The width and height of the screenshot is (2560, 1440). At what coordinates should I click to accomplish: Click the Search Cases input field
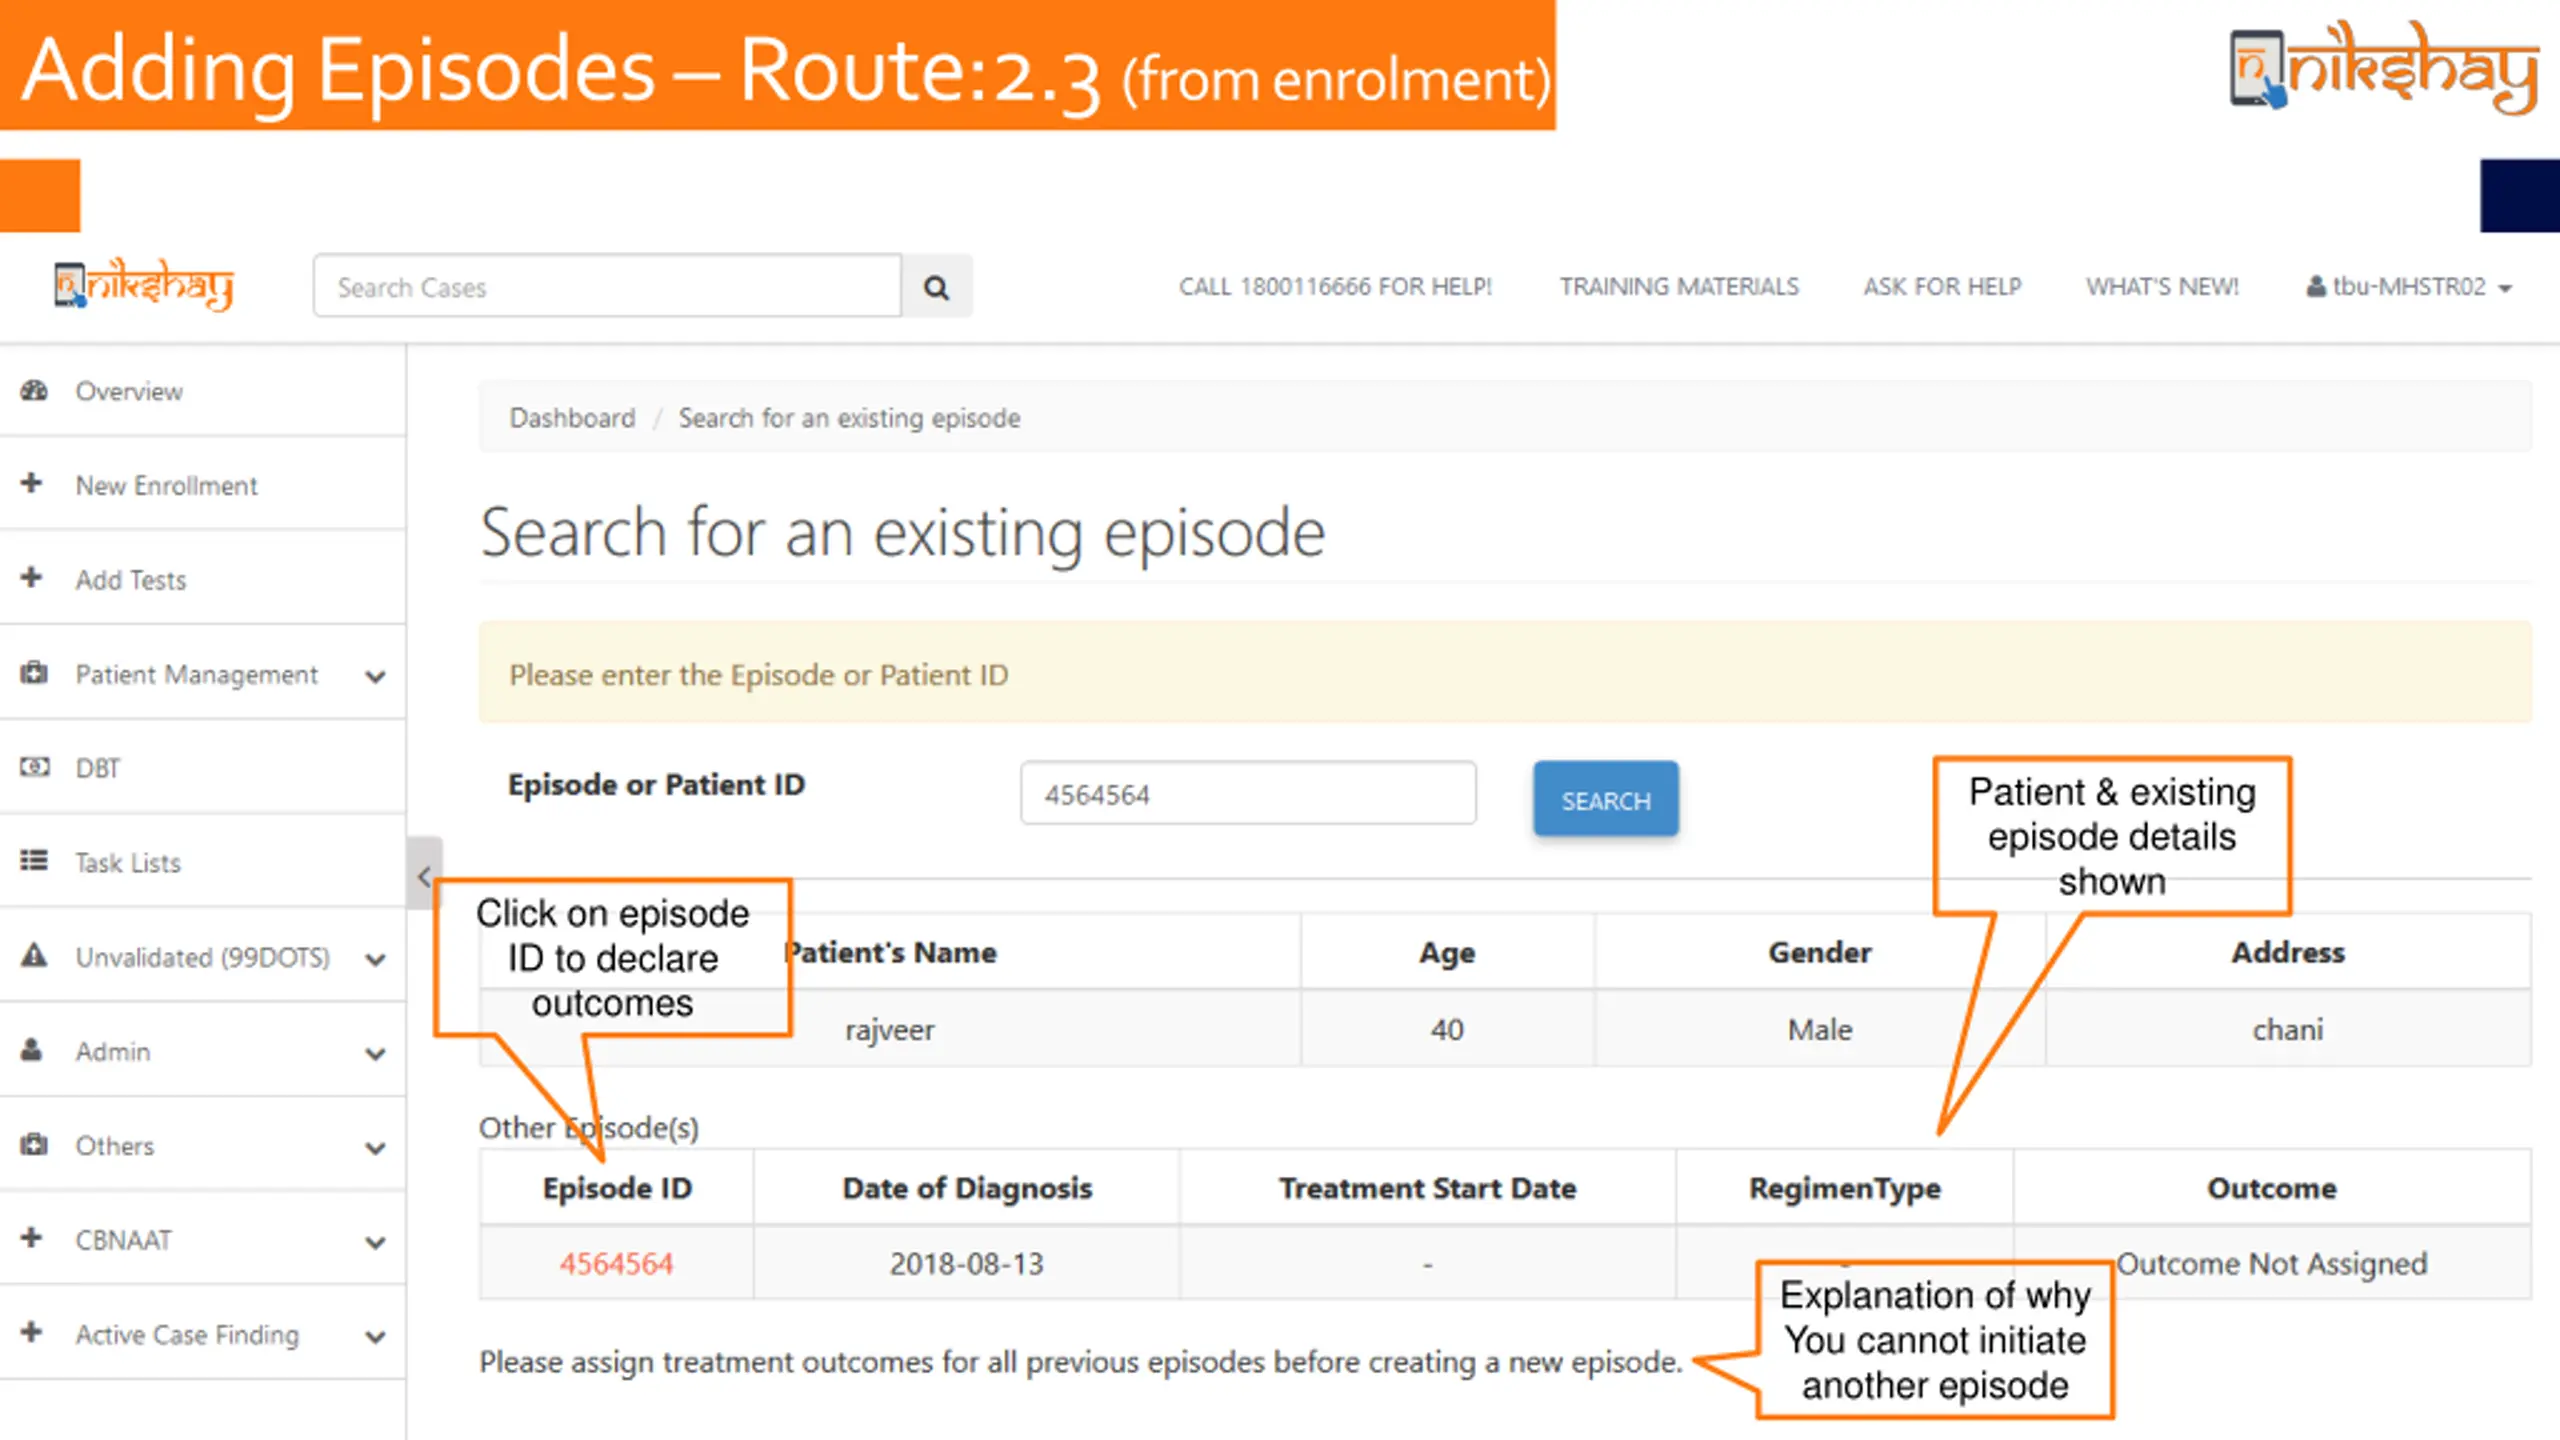(x=607, y=287)
